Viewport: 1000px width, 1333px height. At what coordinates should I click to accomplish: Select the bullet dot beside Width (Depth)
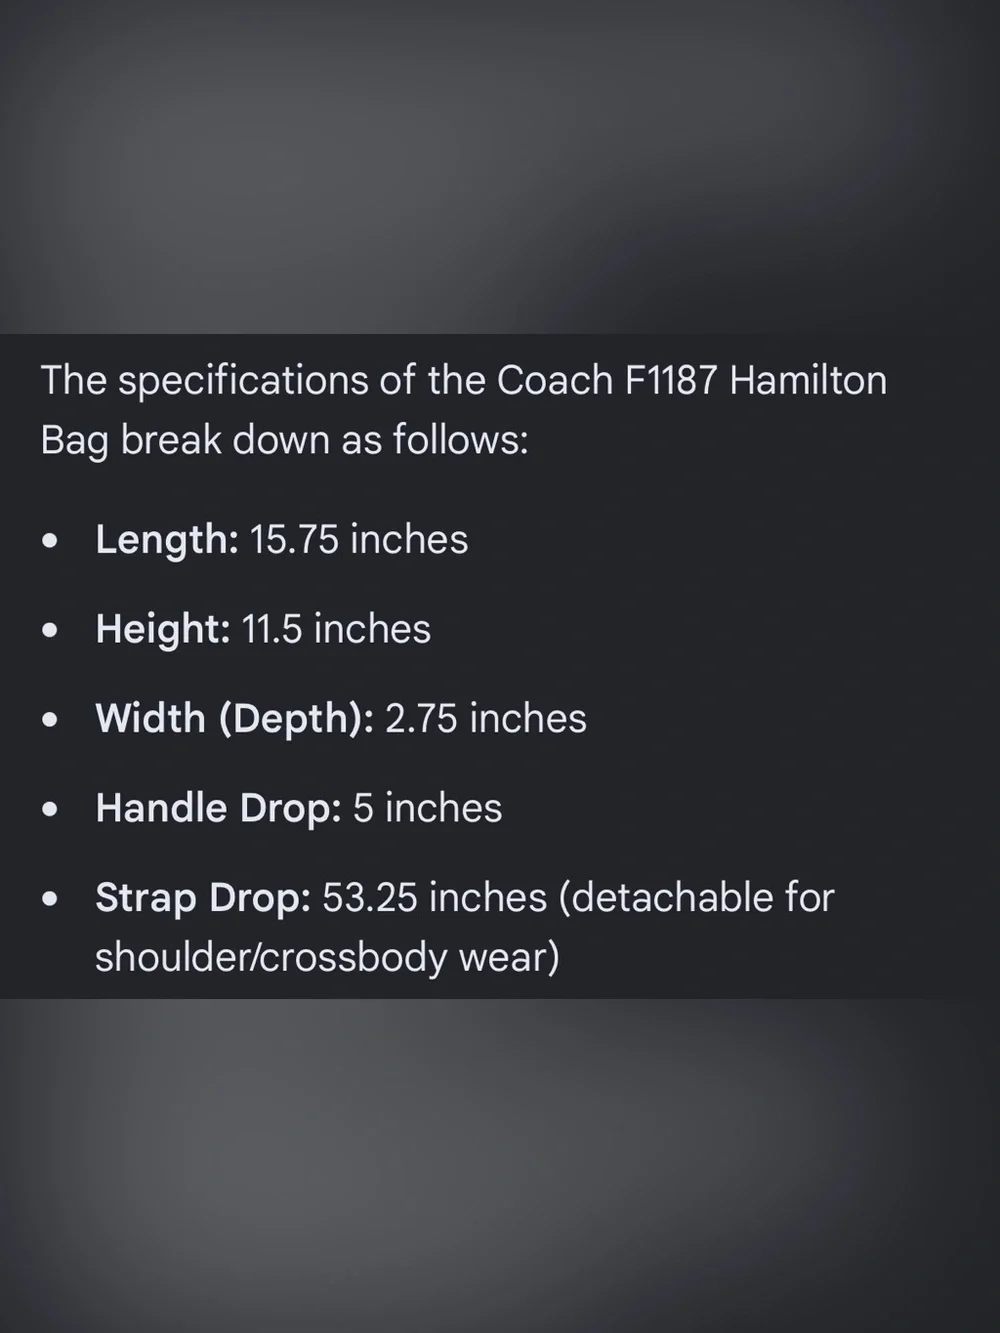click(x=50, y=720)
